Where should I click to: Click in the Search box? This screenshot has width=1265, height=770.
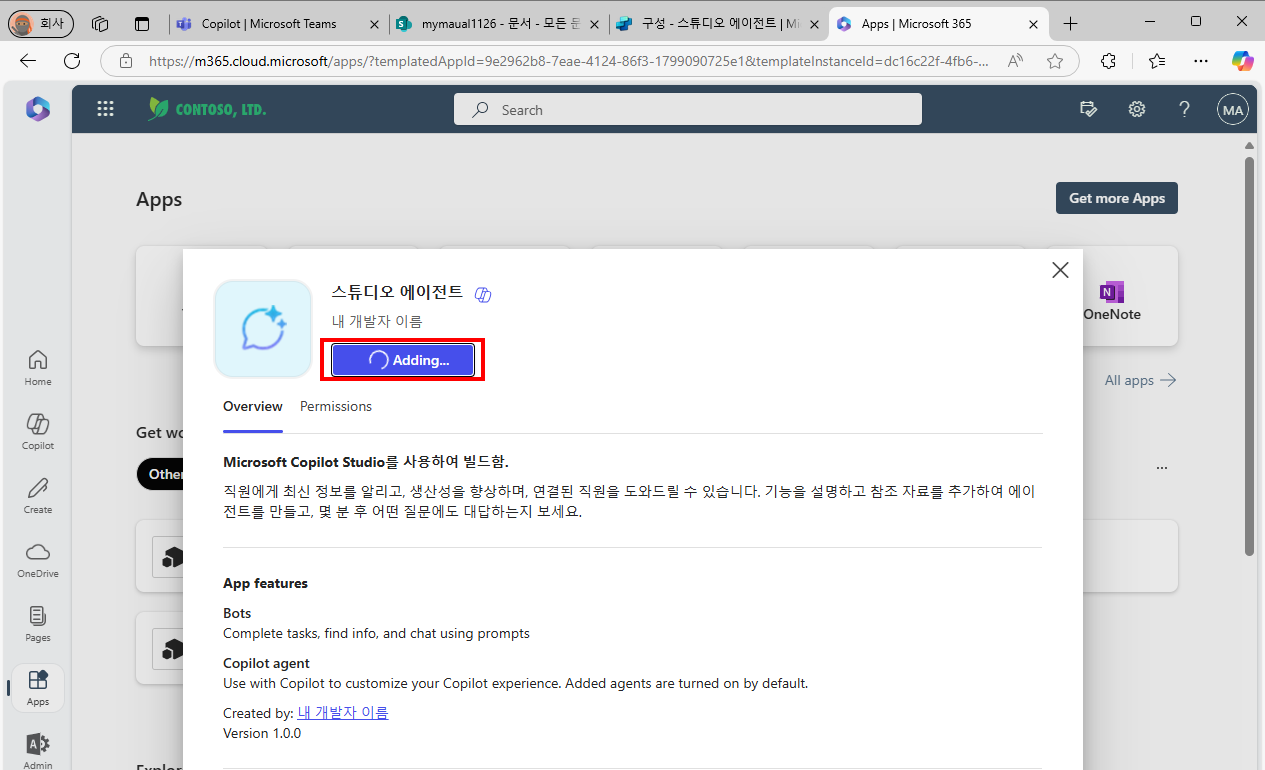click(x=688, y=109)
